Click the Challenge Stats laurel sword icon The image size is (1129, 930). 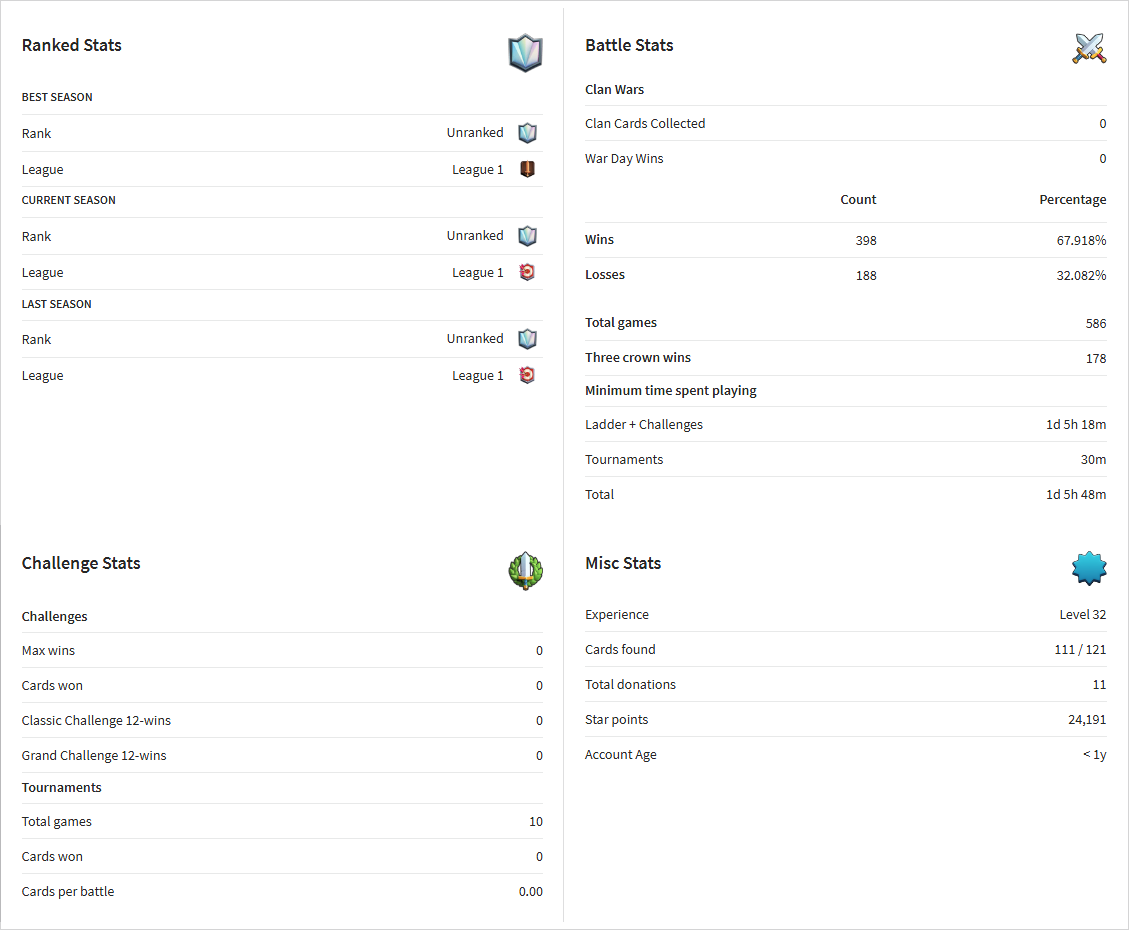[526, 571]
